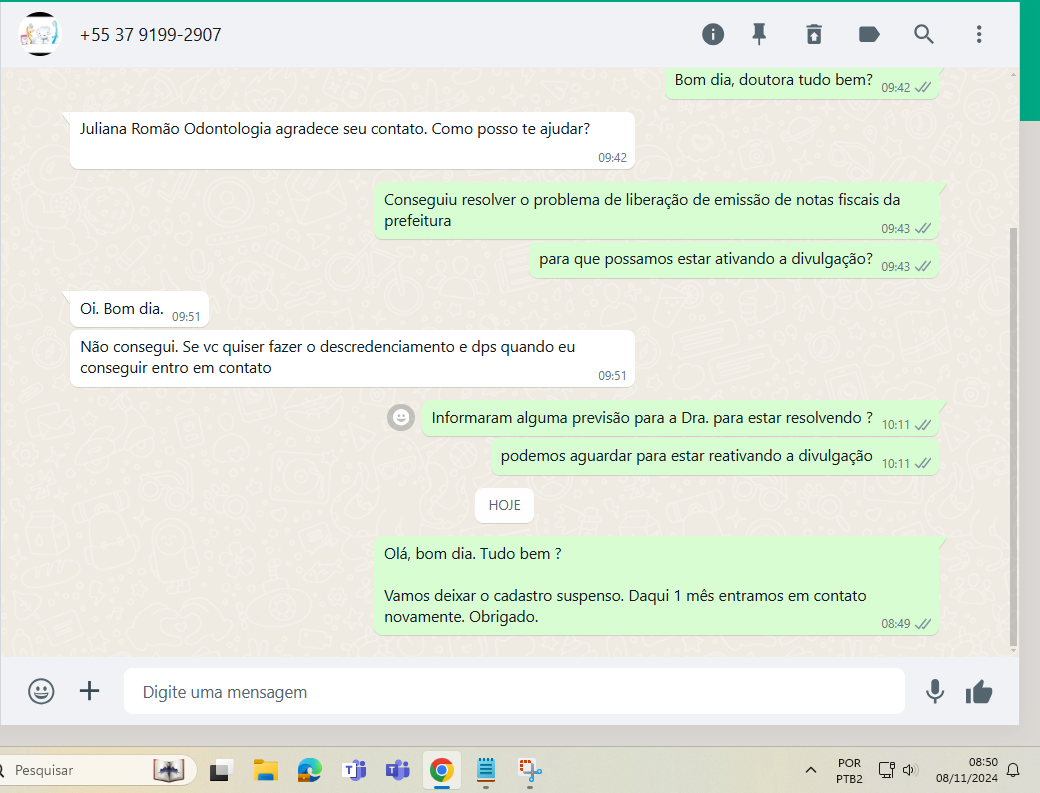This screenshot has height=793, width=1040.
Task: Click the microphone to record audio
Action: [x=935, y=691]
